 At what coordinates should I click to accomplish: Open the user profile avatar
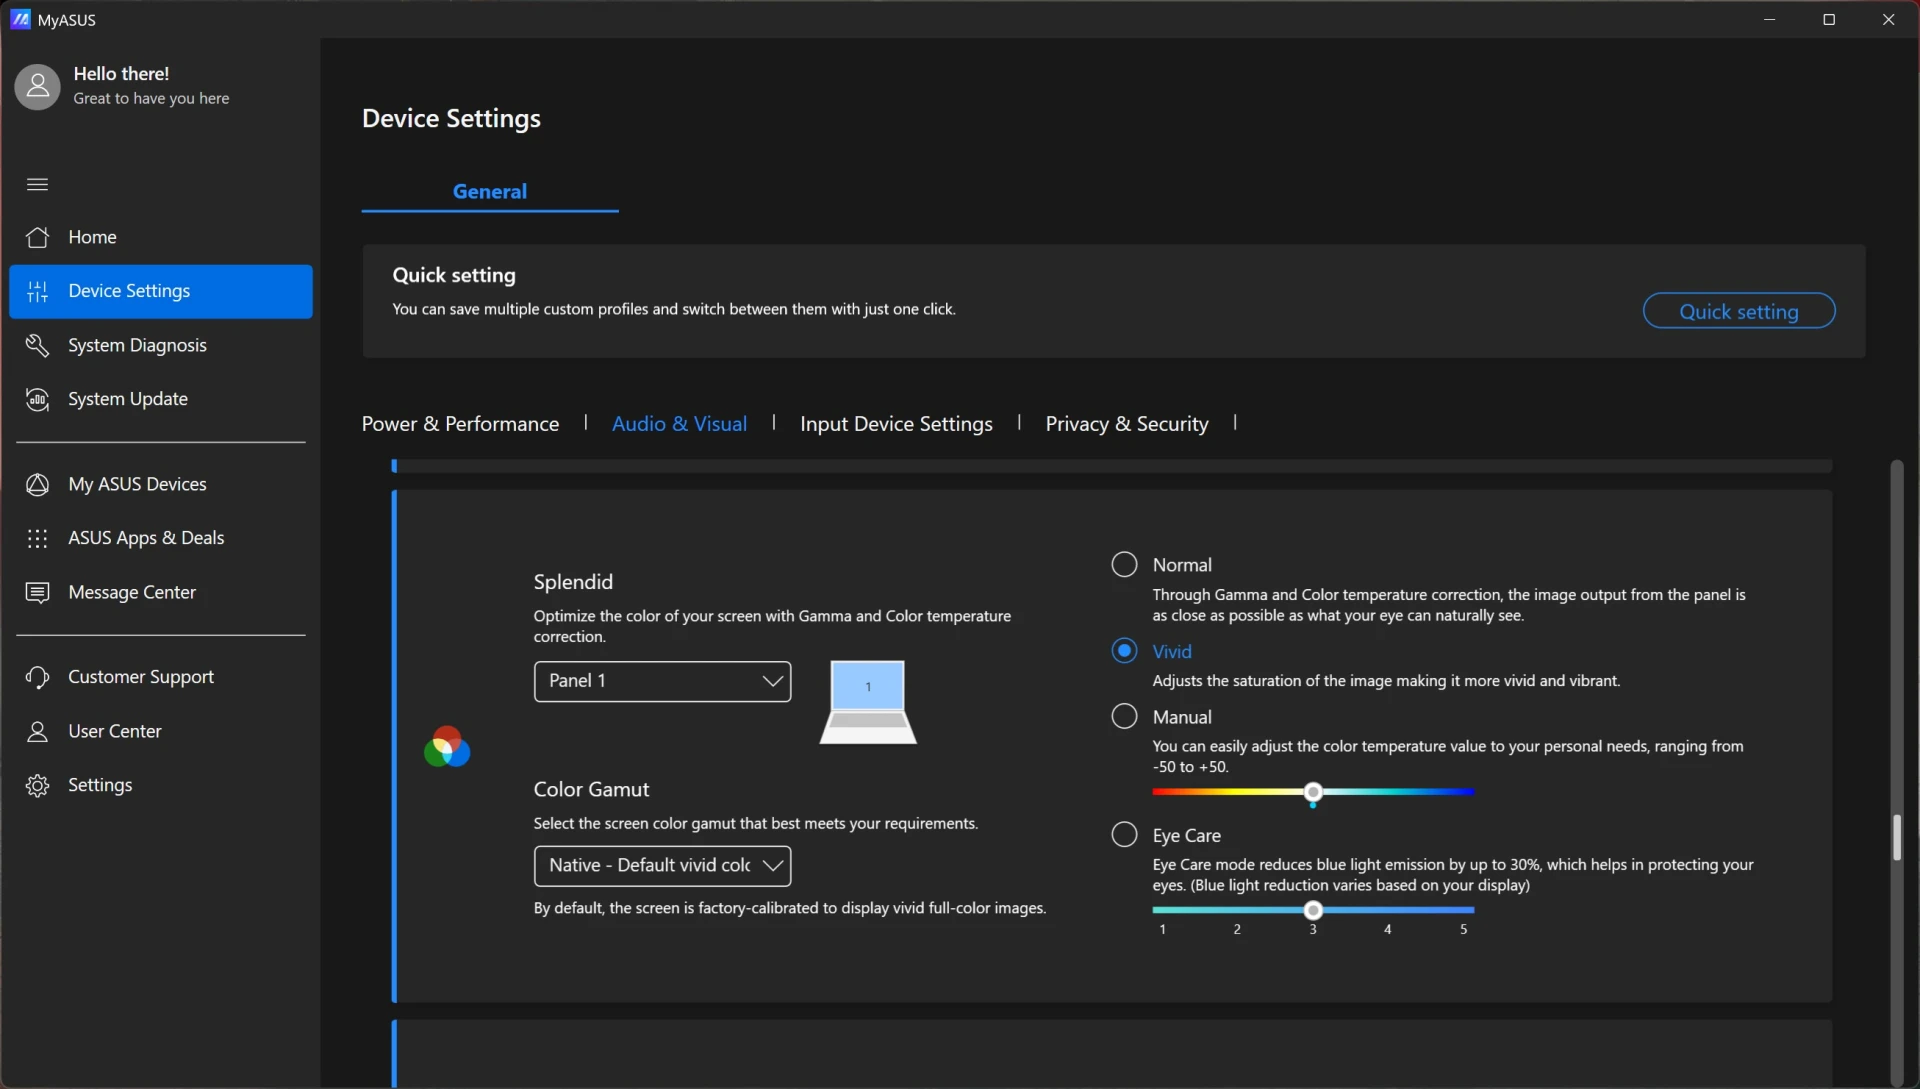pyautogui.click(x=37, y=87)
